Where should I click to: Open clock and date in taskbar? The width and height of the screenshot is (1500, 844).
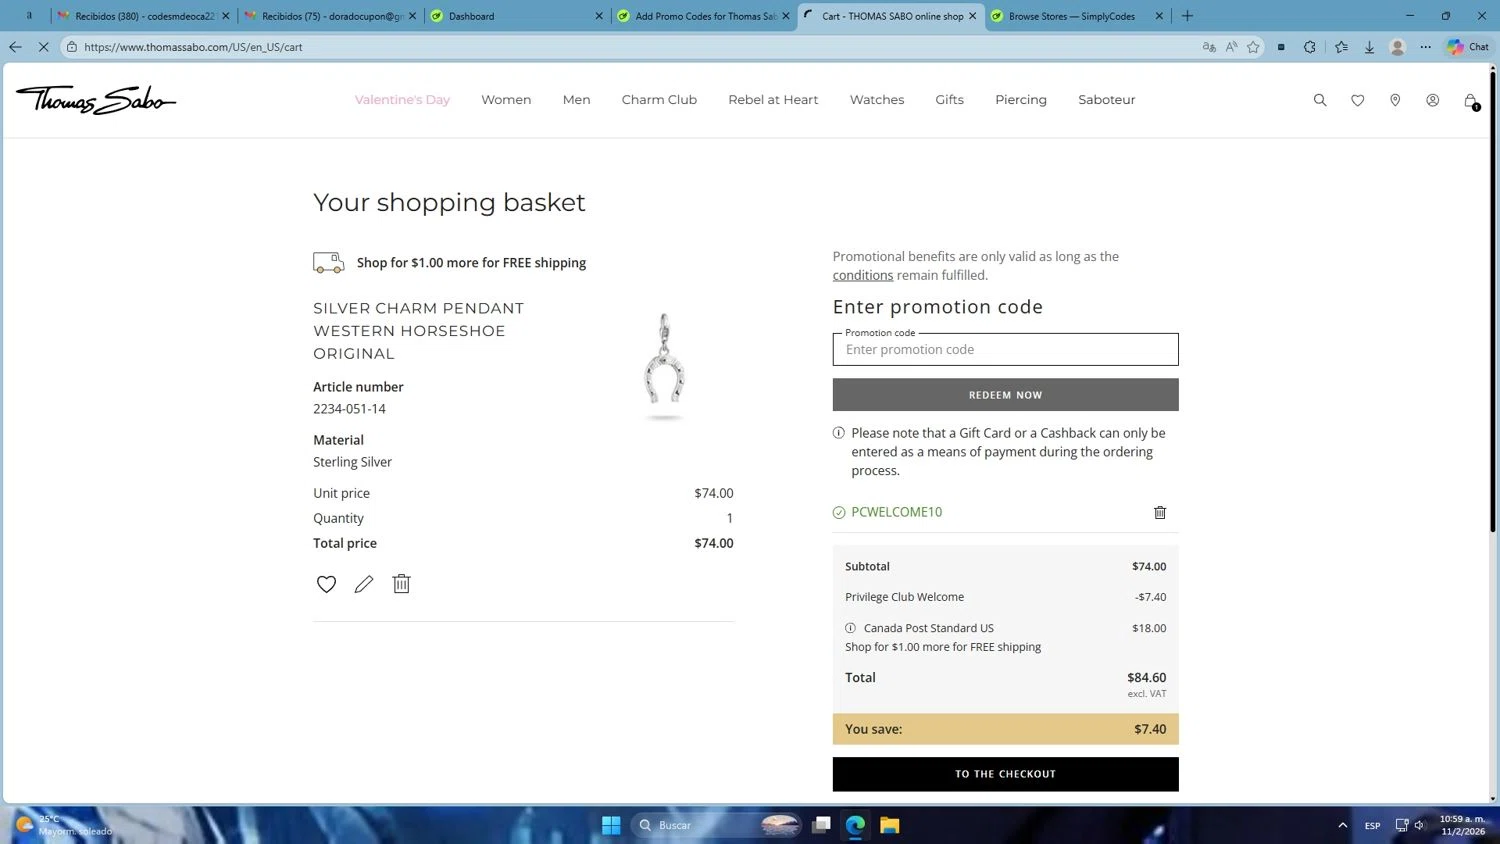[1462, 825]
